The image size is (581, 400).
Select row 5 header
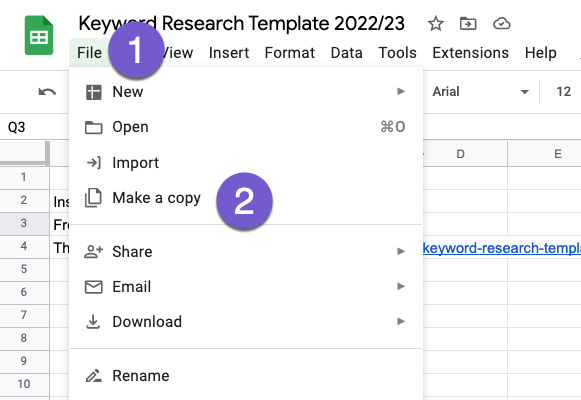24,269
